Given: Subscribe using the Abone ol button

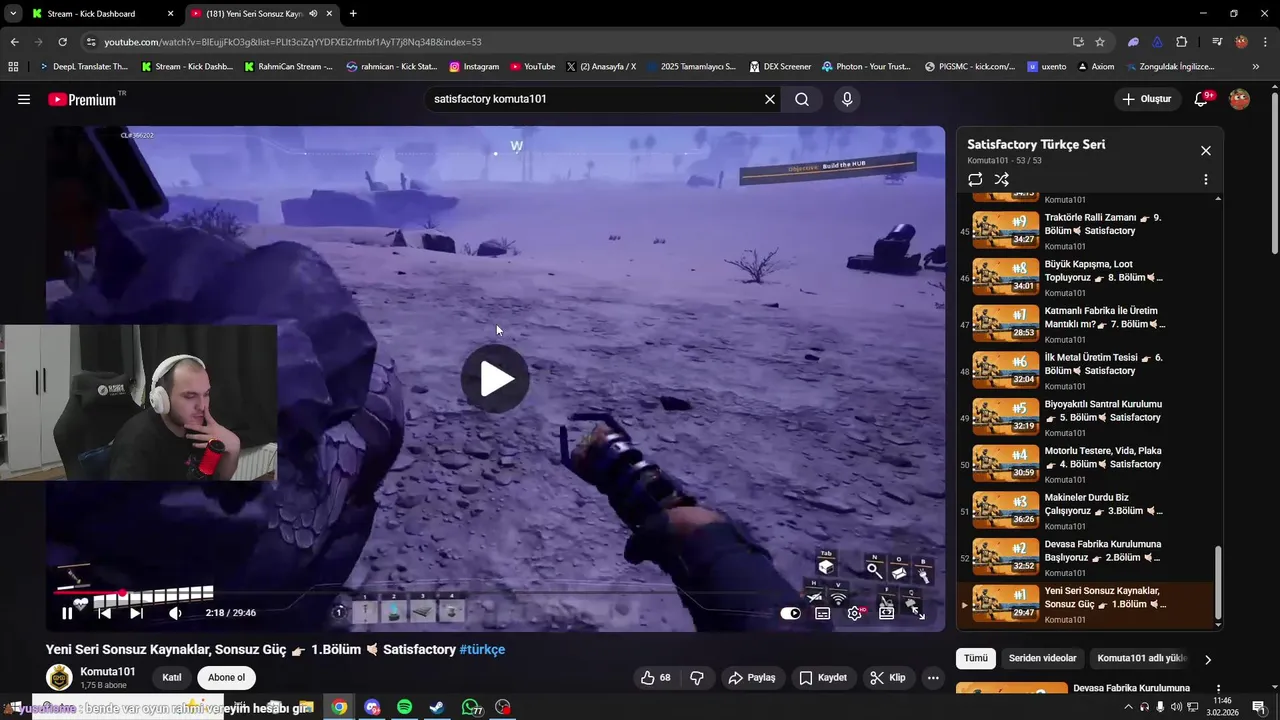Looking at the screenshot, I should pyautogui.click(x=226, y=677).
